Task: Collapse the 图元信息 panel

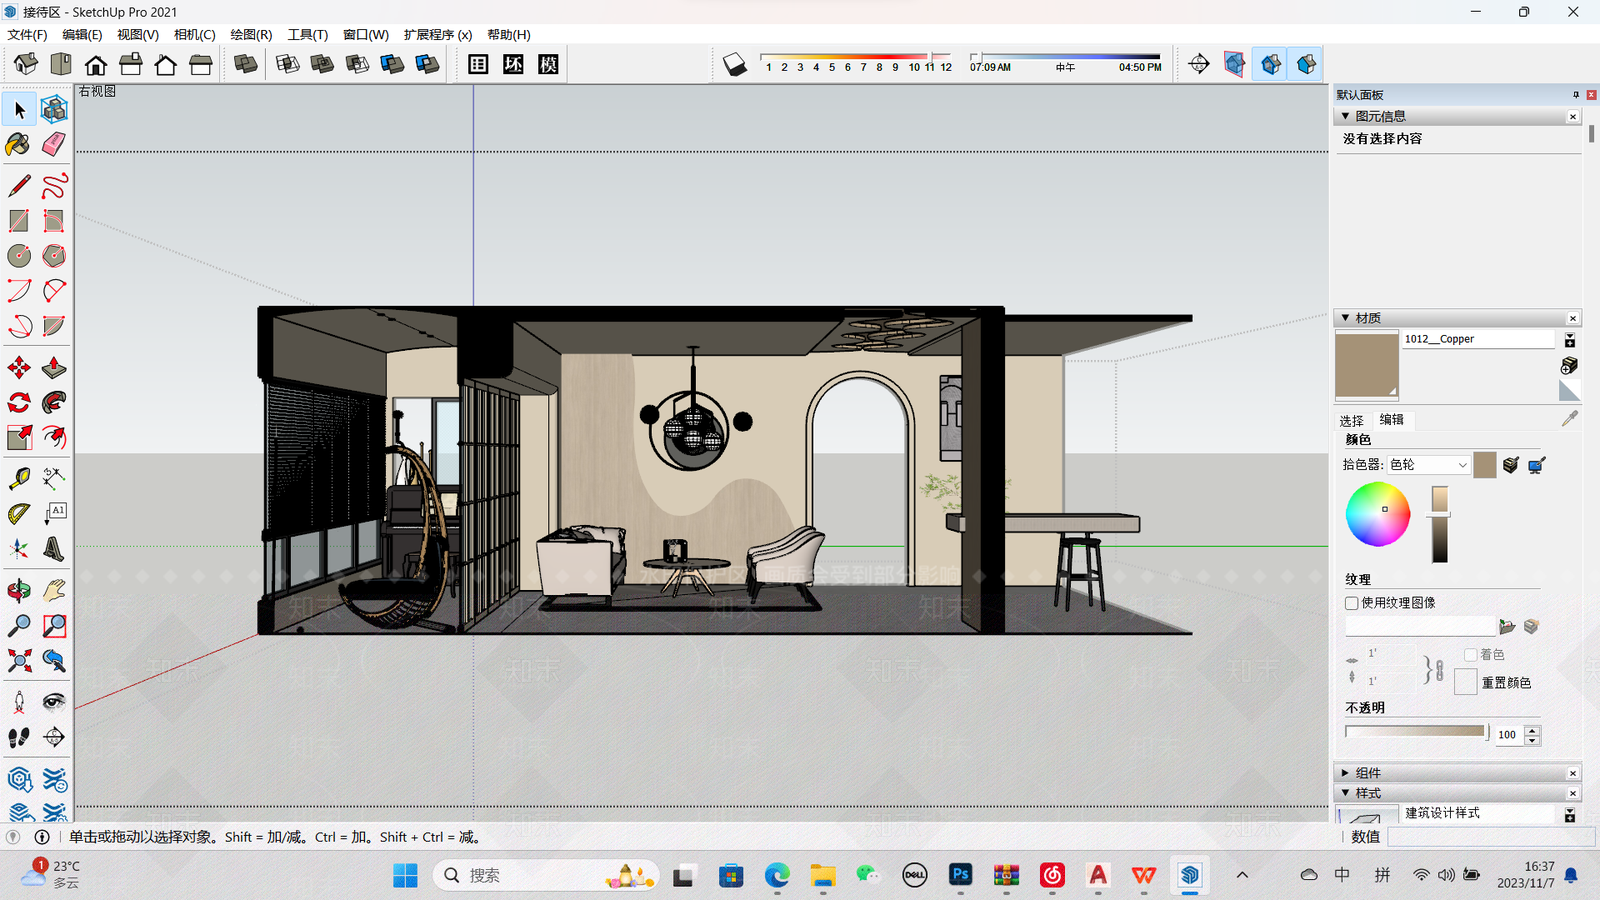Action: 1345,116
